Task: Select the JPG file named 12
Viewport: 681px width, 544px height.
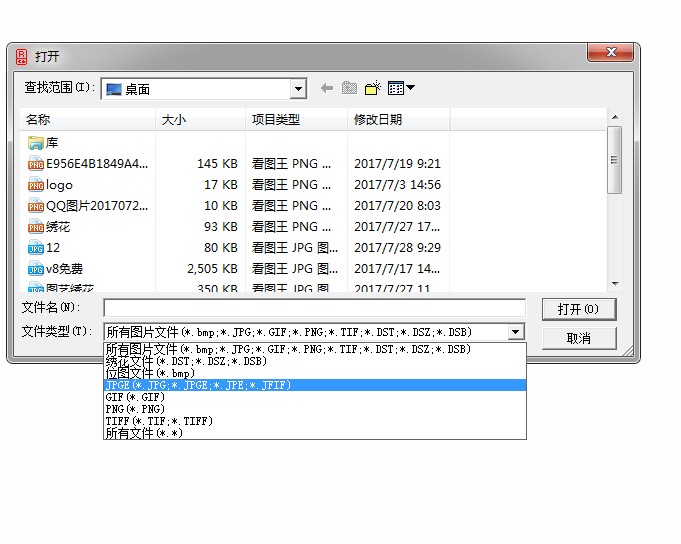Action: 36,248
